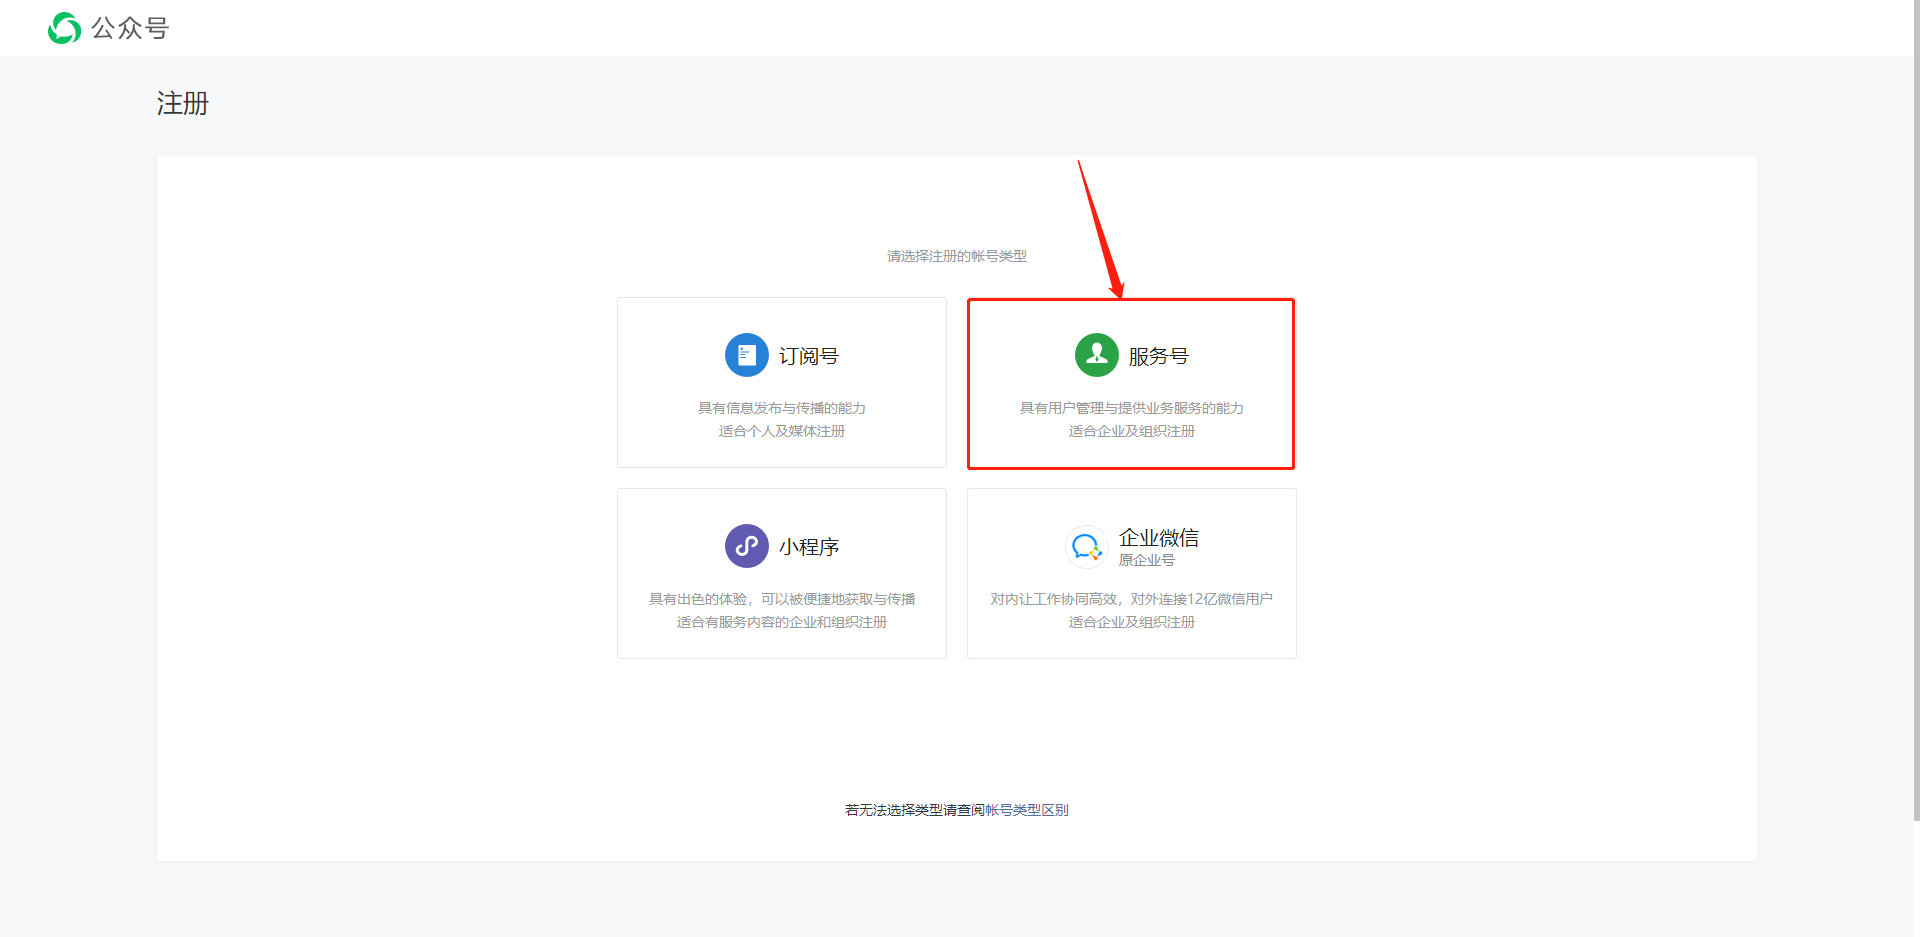Click the purple 小程序 icon
Screen dimensions: 1920x937
[746, 546]
